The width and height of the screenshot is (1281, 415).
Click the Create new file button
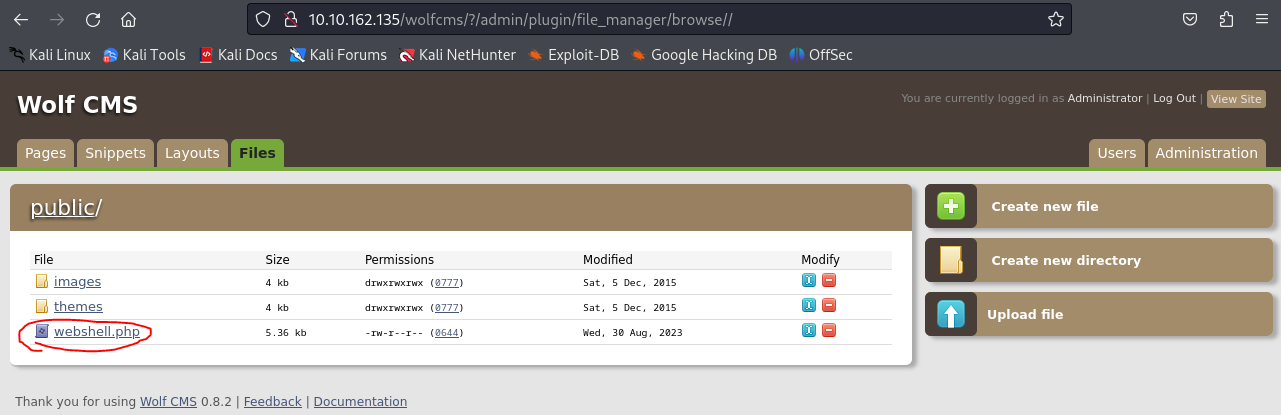[1097, 206]
